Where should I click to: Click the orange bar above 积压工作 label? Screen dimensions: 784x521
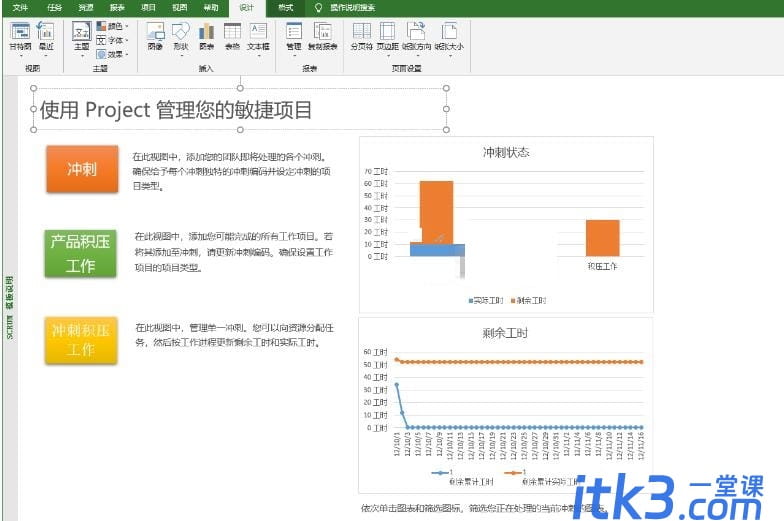coord(602,238)
